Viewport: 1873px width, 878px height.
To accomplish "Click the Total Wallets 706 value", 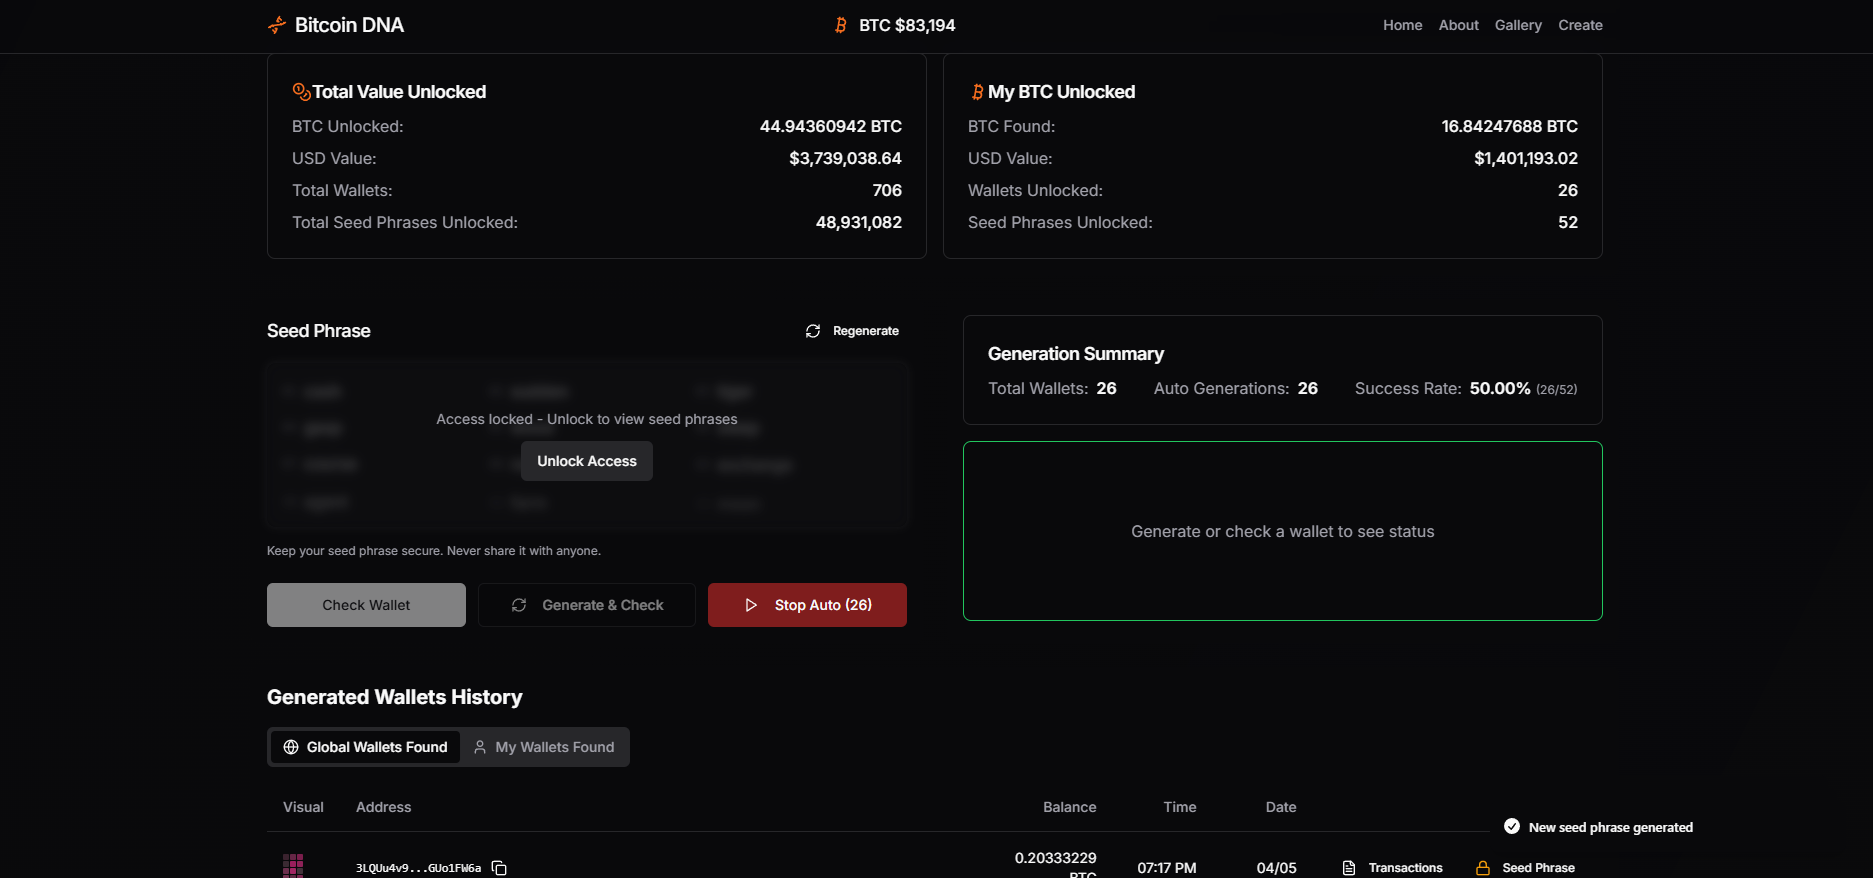I will coord(886,190).
